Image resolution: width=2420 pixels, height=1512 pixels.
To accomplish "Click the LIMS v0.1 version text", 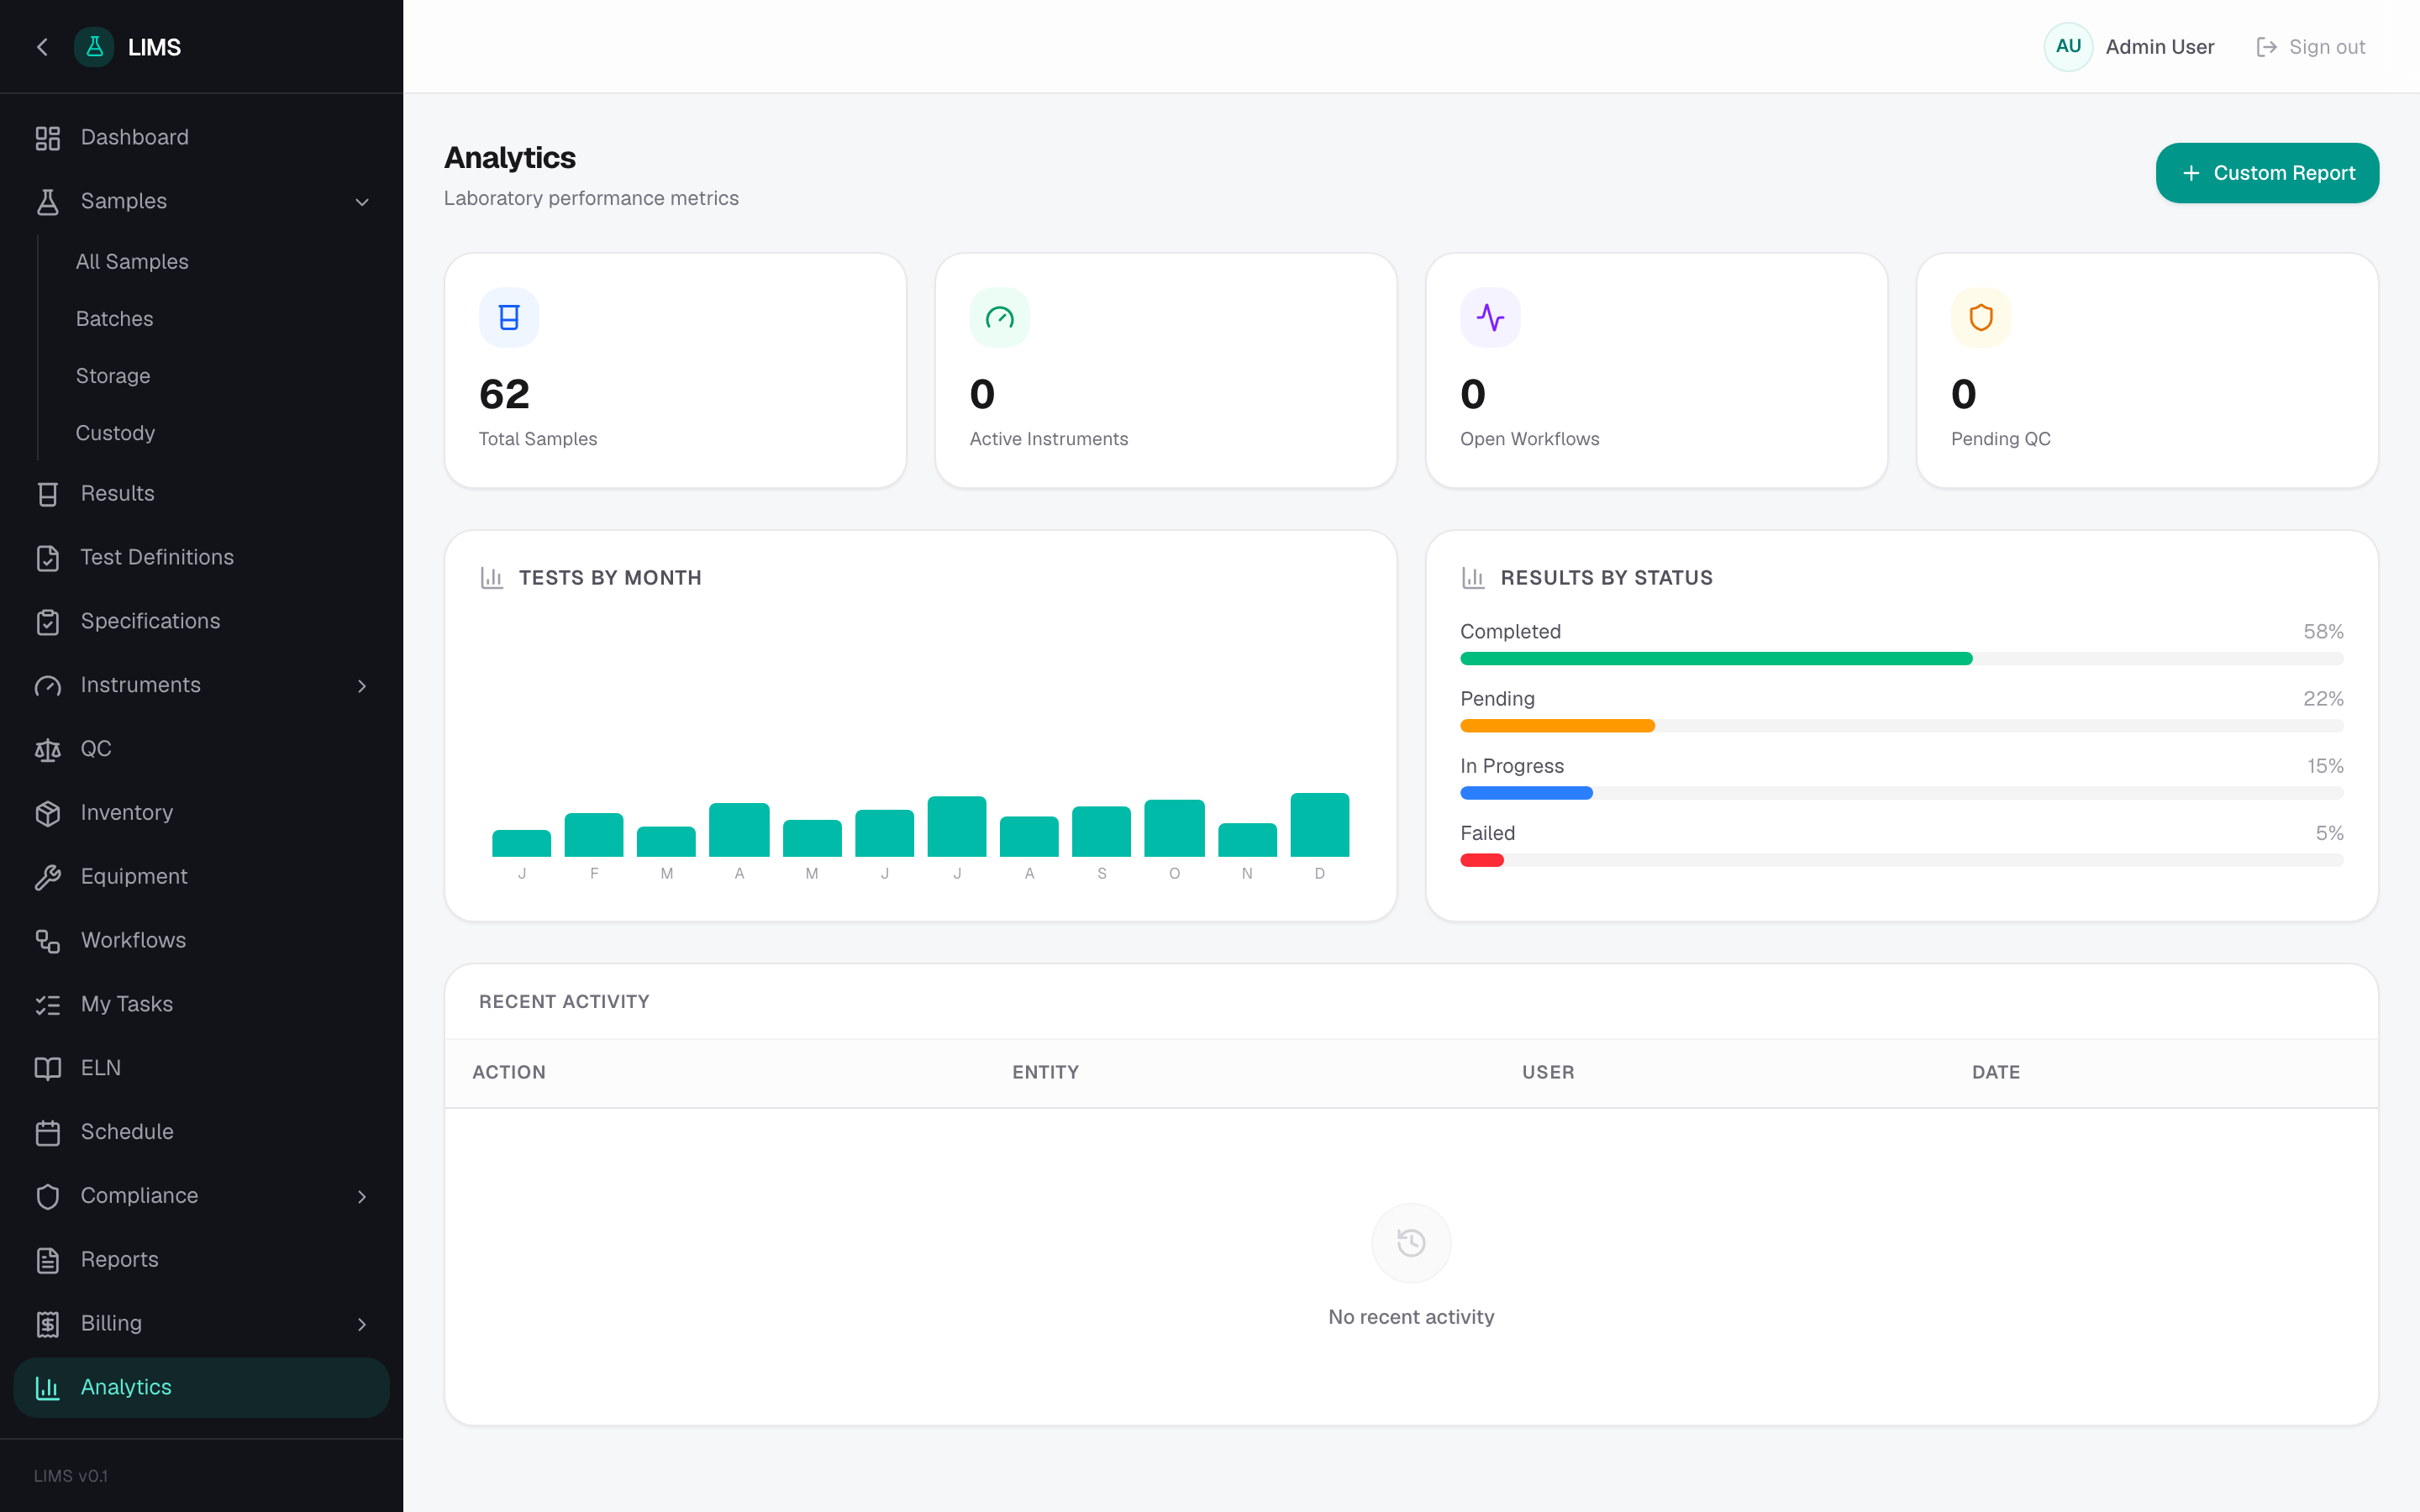I will 71,1476.
